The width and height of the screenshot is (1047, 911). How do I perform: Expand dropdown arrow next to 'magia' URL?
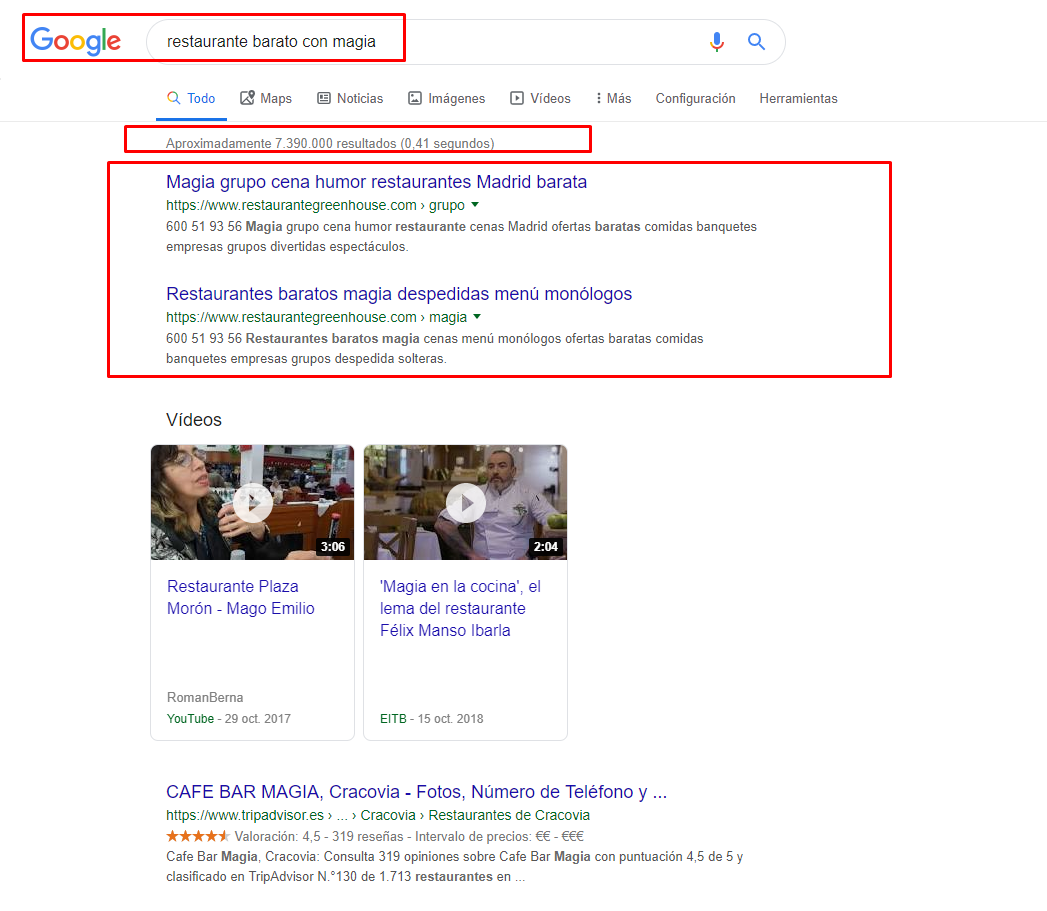pyautogui.click(x=477, y=317)
